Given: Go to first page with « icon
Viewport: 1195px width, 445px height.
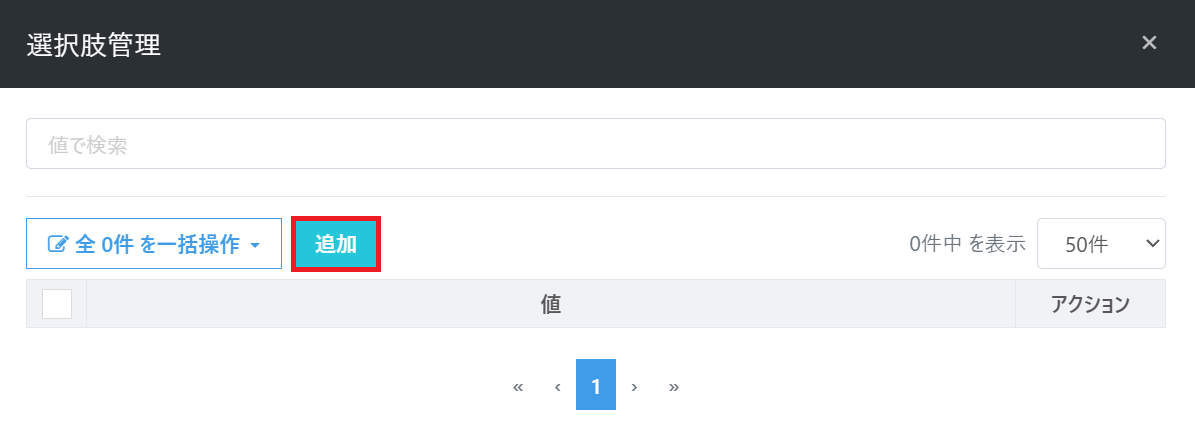Looking at the screenshot, I should pyautogui.click(x=518, y=387).
